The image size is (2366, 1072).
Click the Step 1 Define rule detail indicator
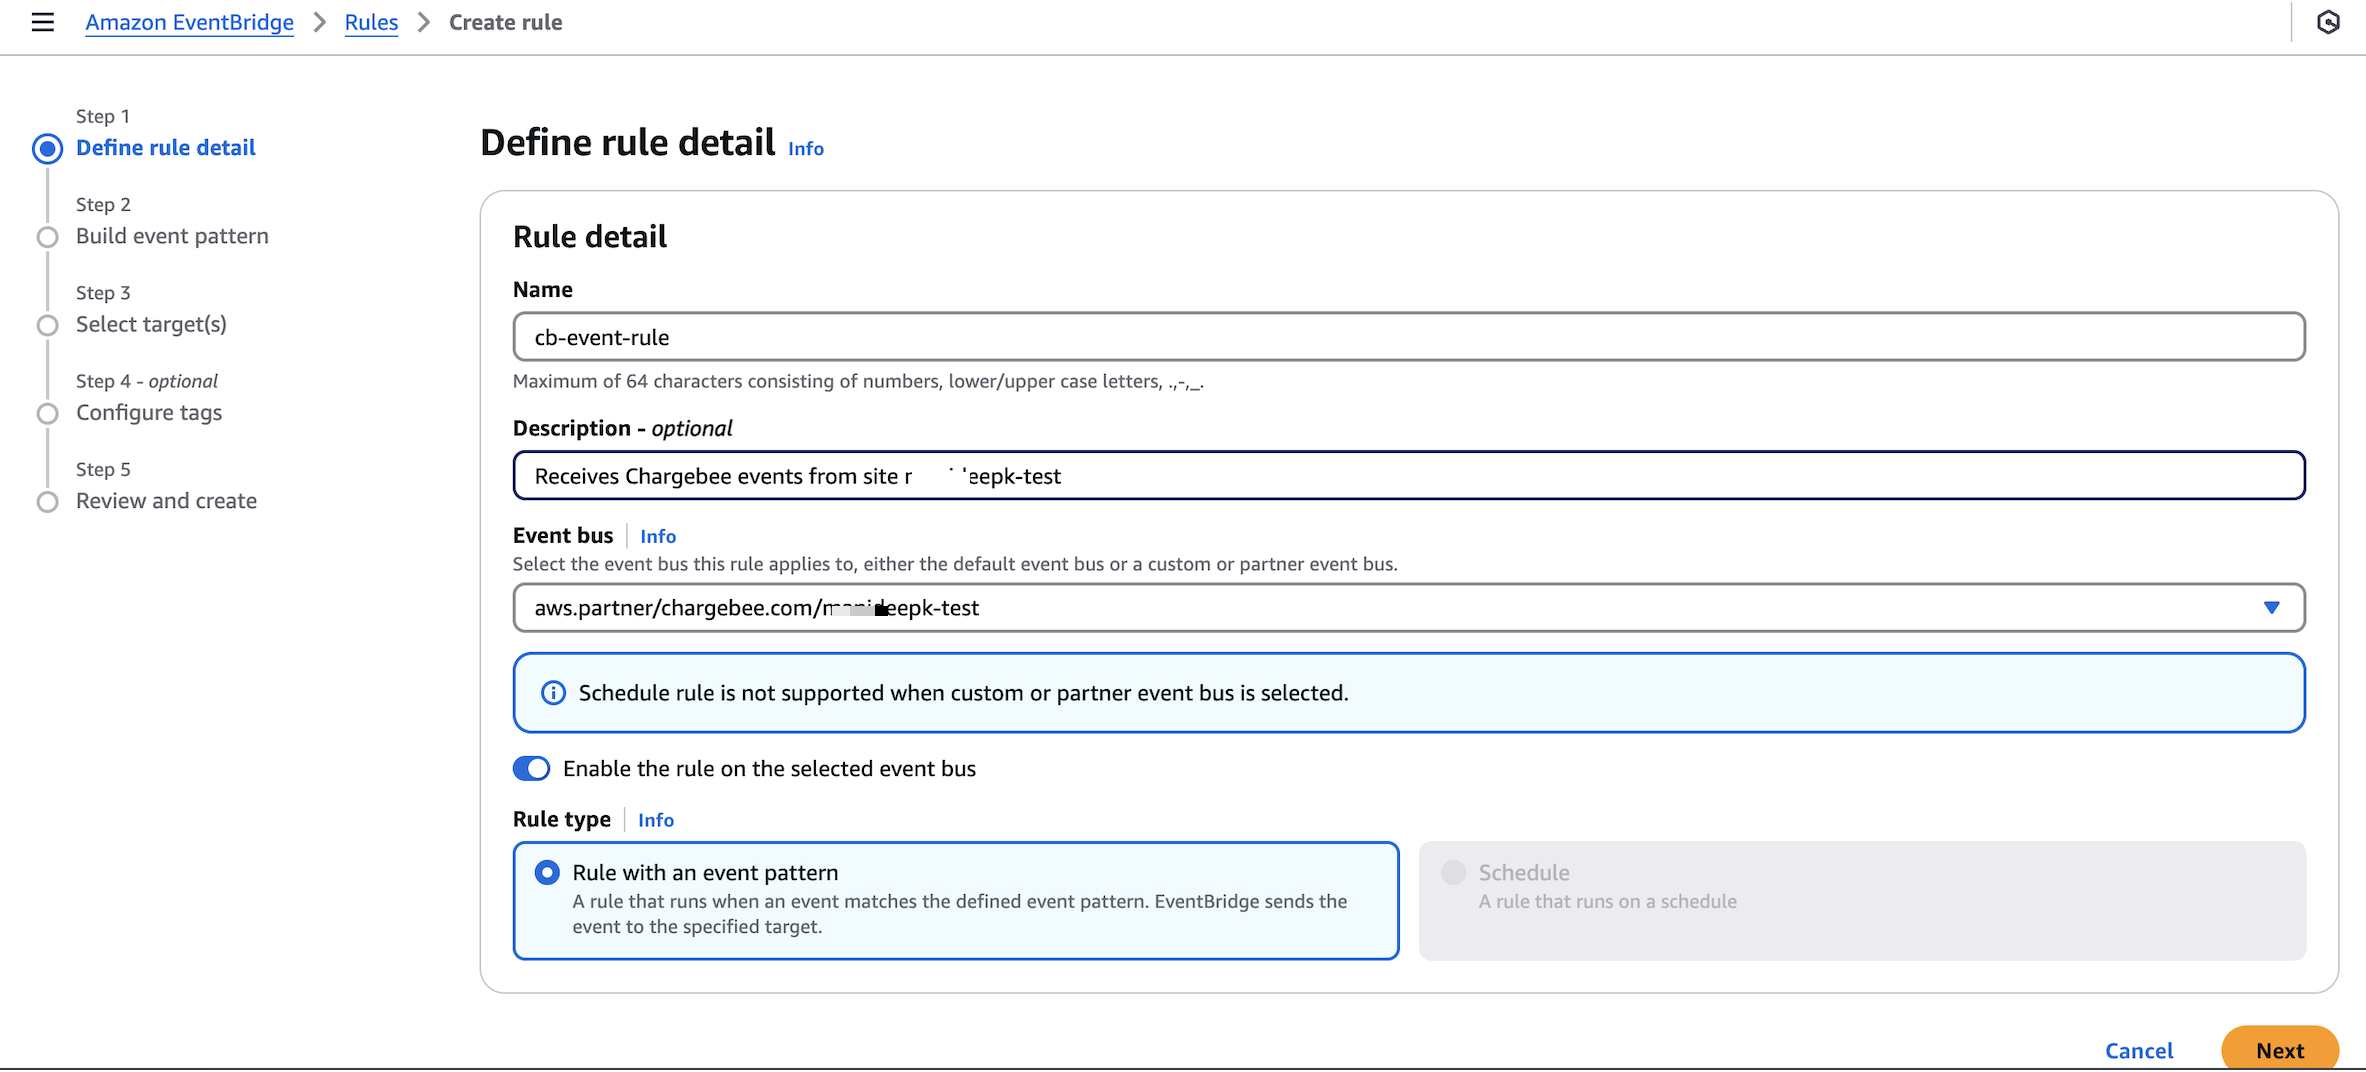pos(47,148)
